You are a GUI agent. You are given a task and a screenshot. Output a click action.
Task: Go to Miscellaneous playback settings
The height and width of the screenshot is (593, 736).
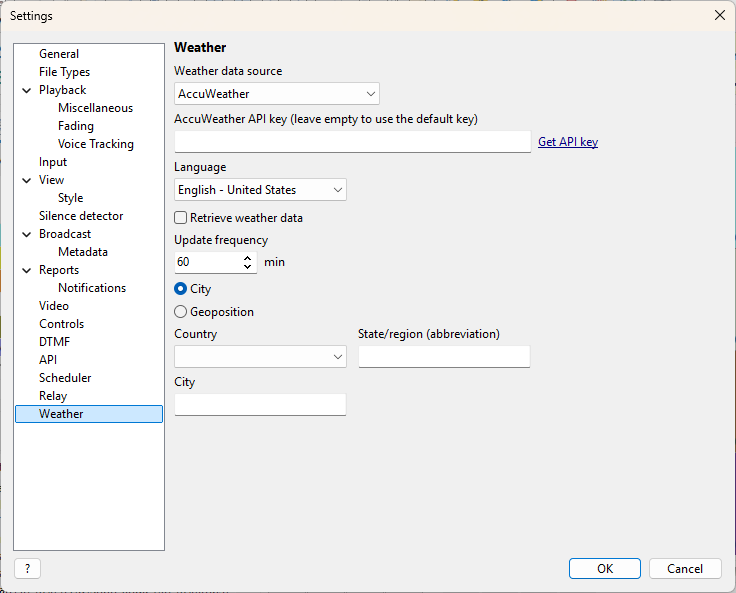[x=95, y=108]
